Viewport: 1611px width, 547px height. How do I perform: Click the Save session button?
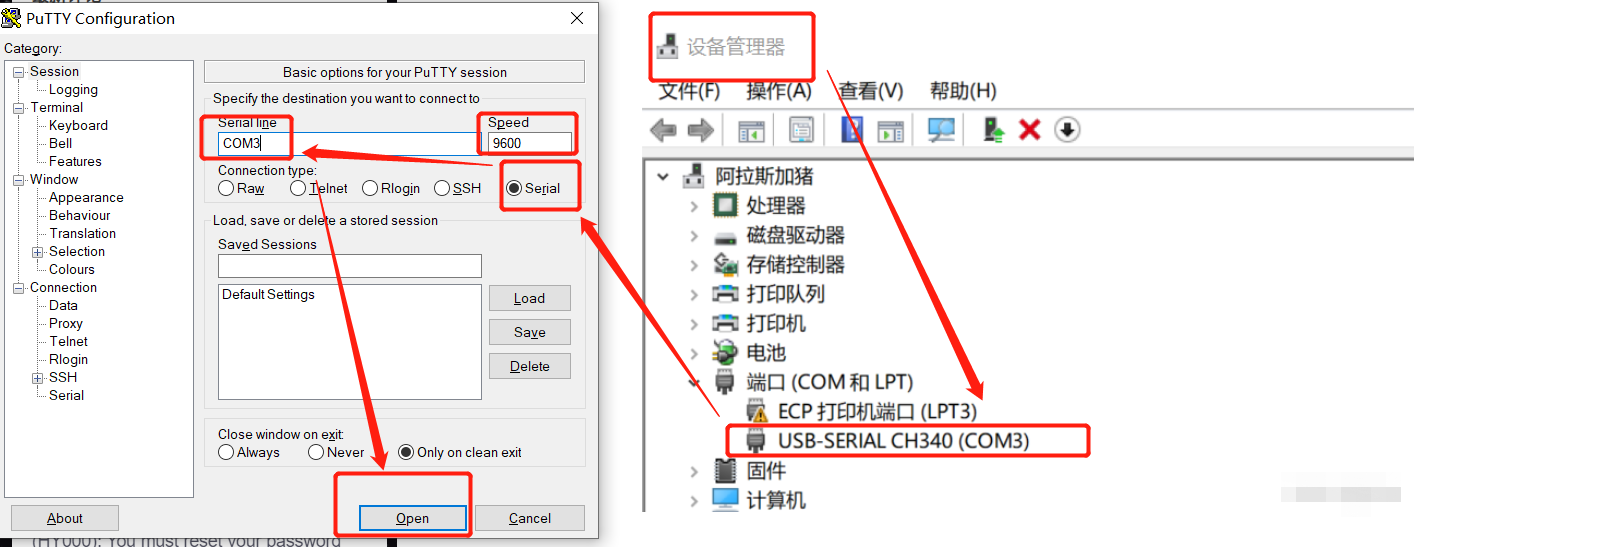coord(530,332)
